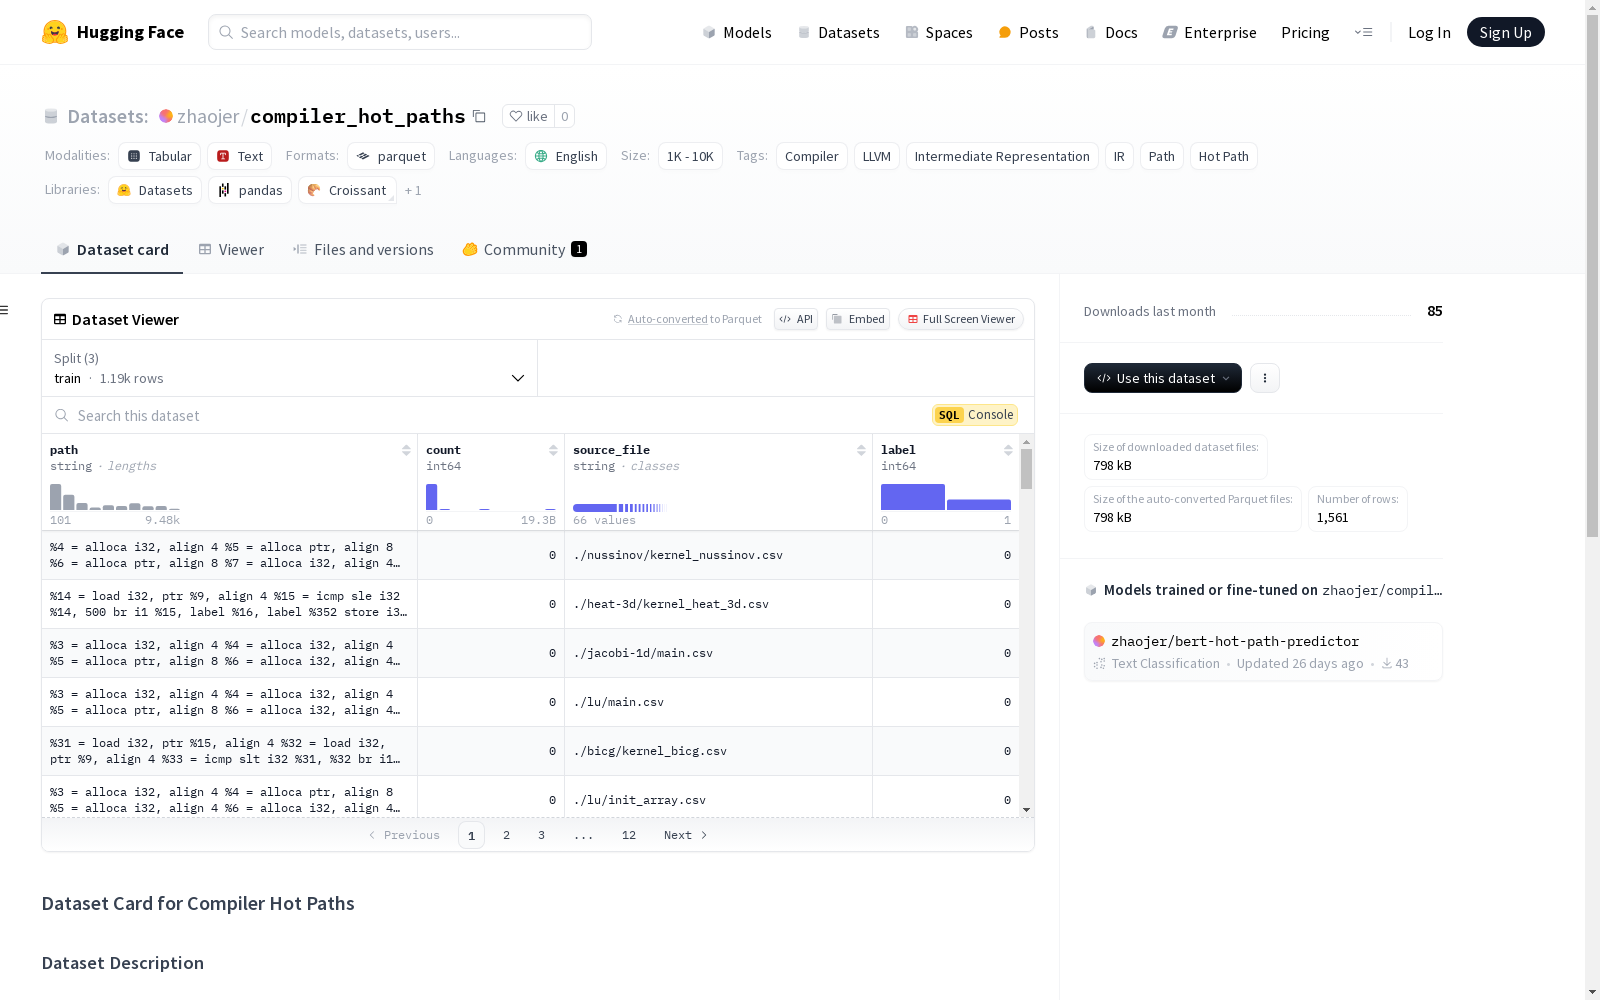The image size is (1600, 1000).
Task: Jump to page 12 of the table
Action: point(628,835)
